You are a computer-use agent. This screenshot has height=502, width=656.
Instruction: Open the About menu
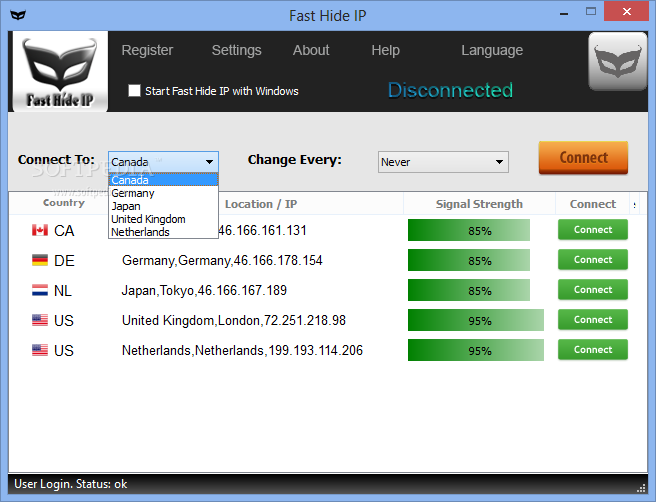click(311, 50)
